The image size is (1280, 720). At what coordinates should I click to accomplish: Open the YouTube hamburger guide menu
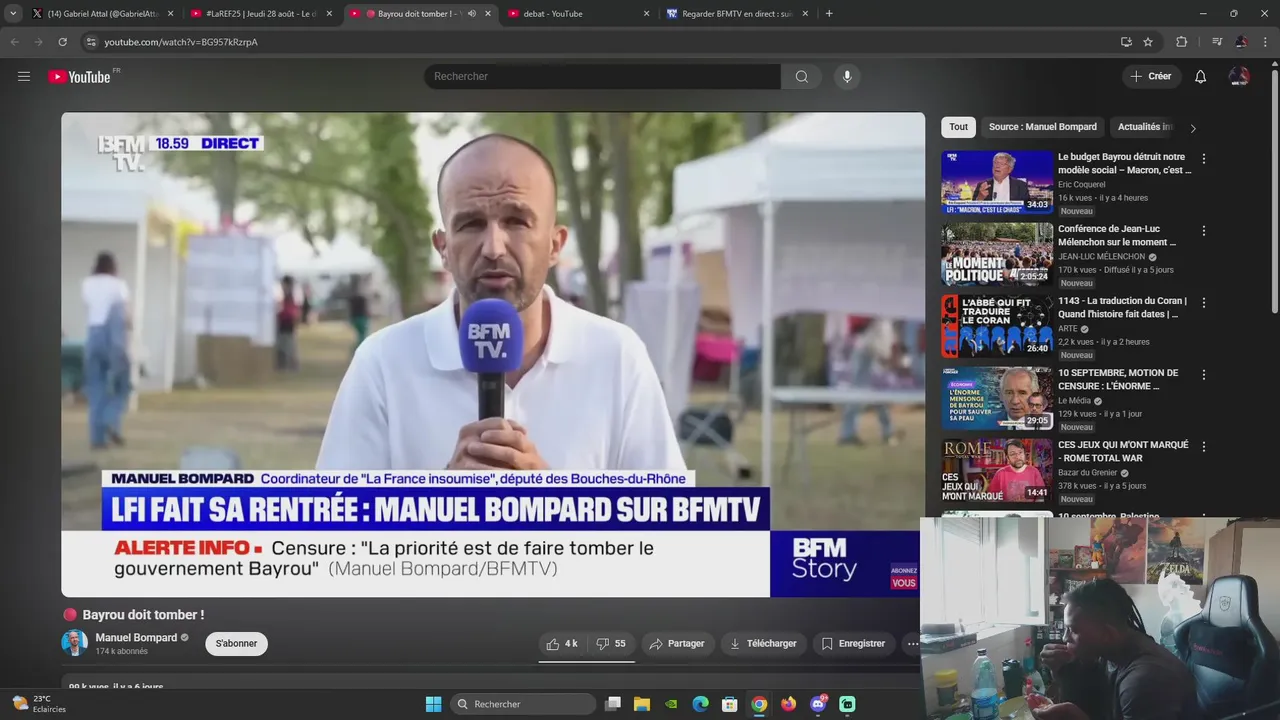coord(24,76)
